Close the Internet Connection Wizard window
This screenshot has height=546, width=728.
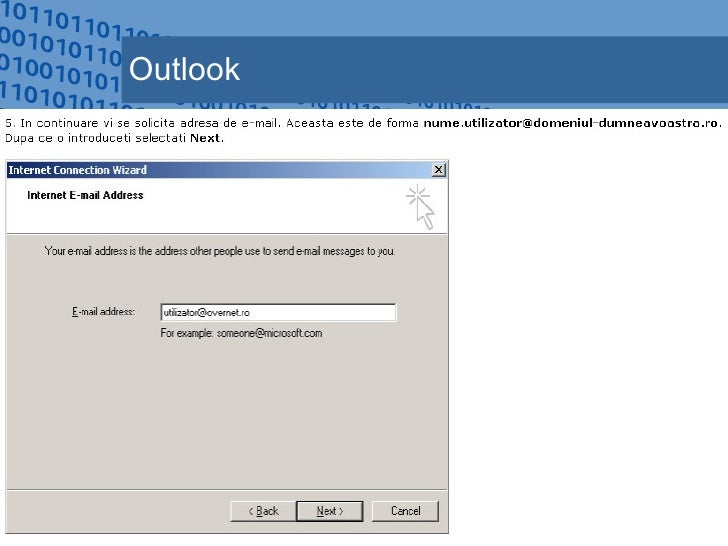coord(438,169)
